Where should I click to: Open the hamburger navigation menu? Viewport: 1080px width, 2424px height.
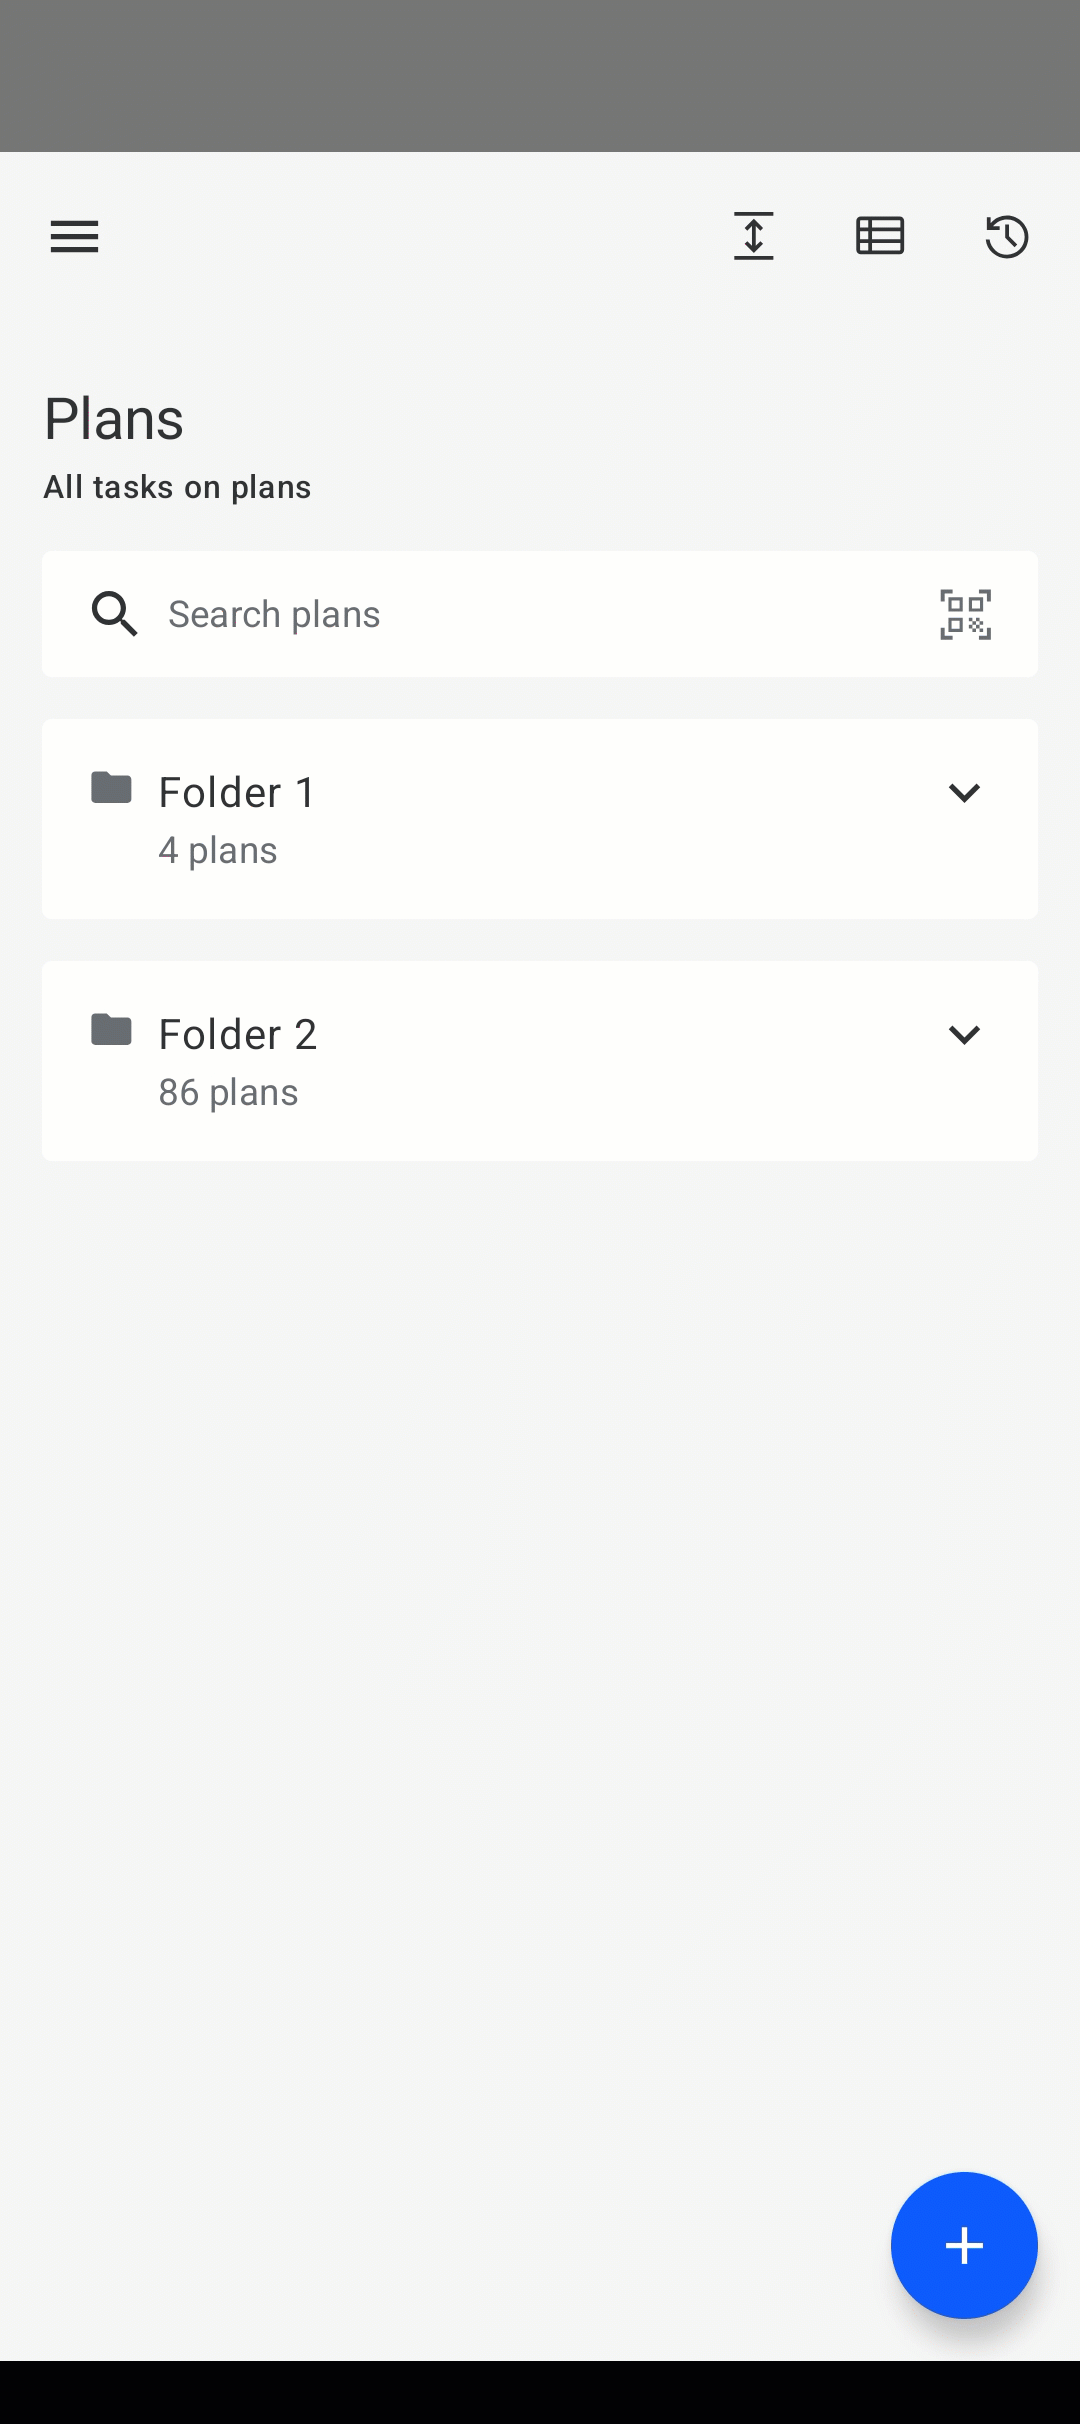pos(75,237)
